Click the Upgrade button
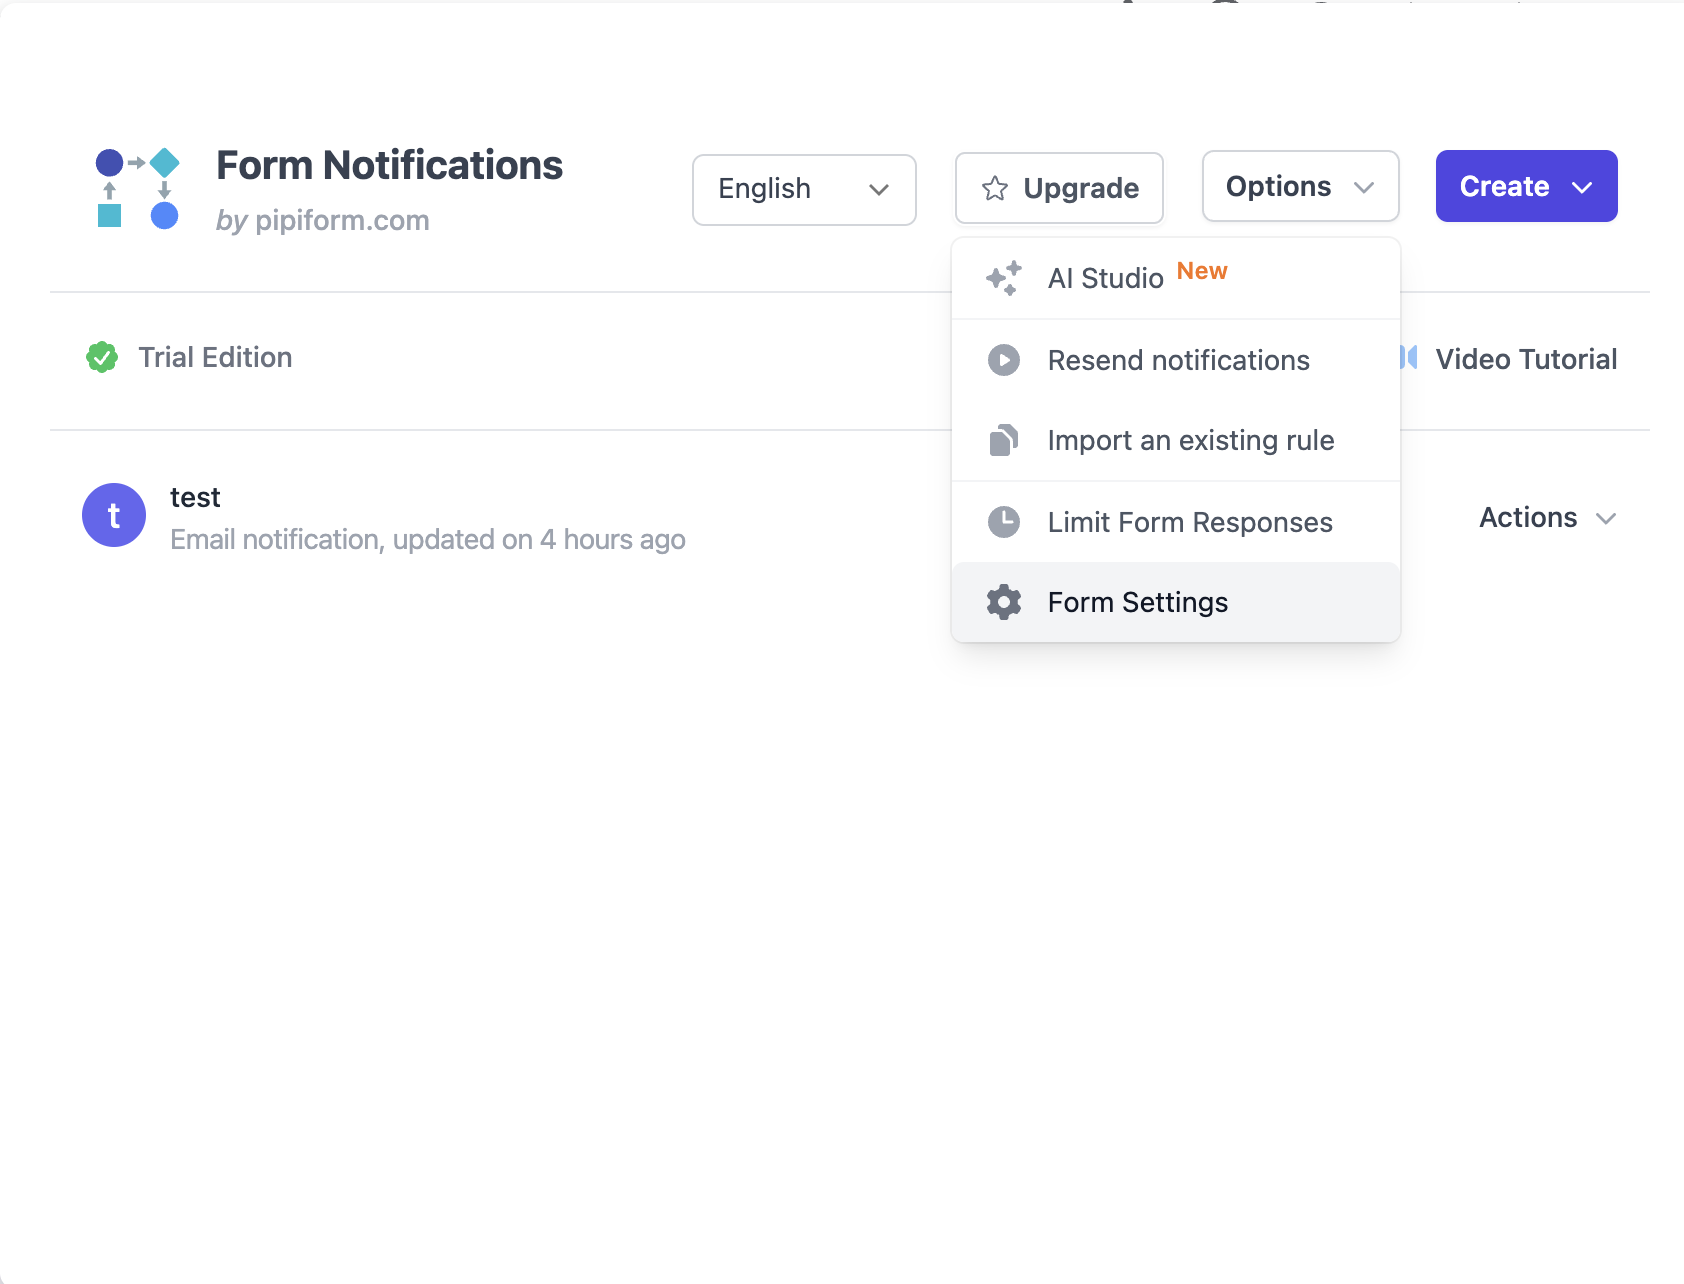 (1059, 188)
